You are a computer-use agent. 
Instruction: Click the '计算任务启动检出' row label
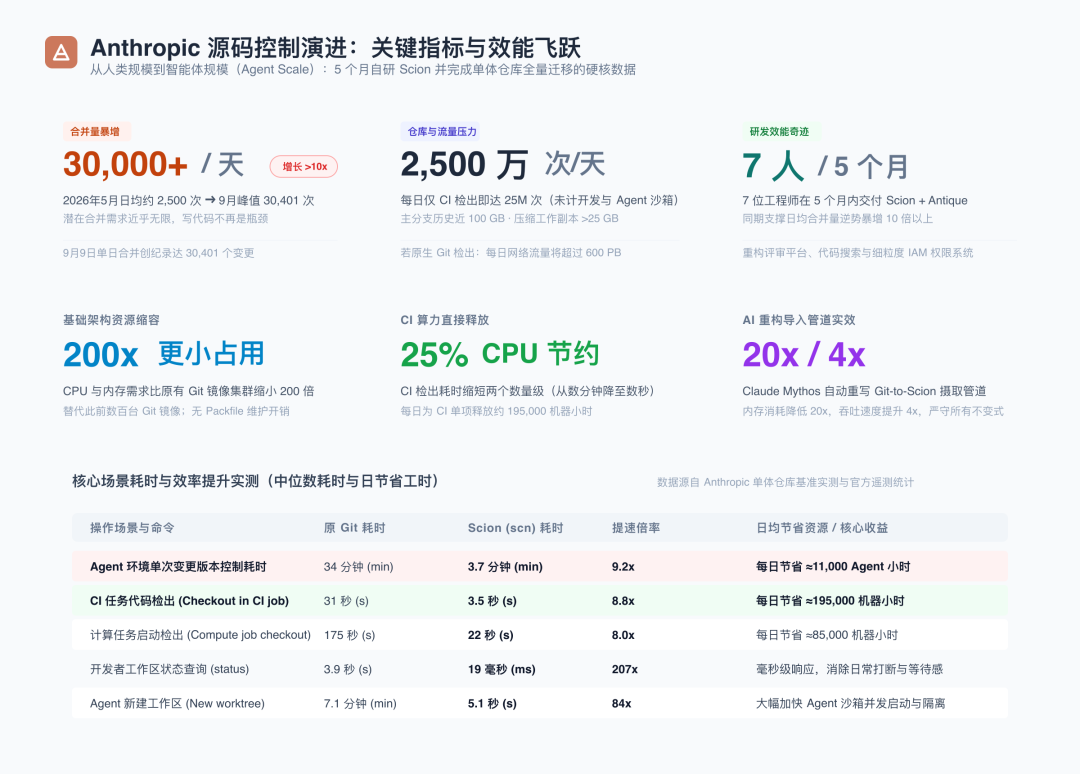pos(200,635)
